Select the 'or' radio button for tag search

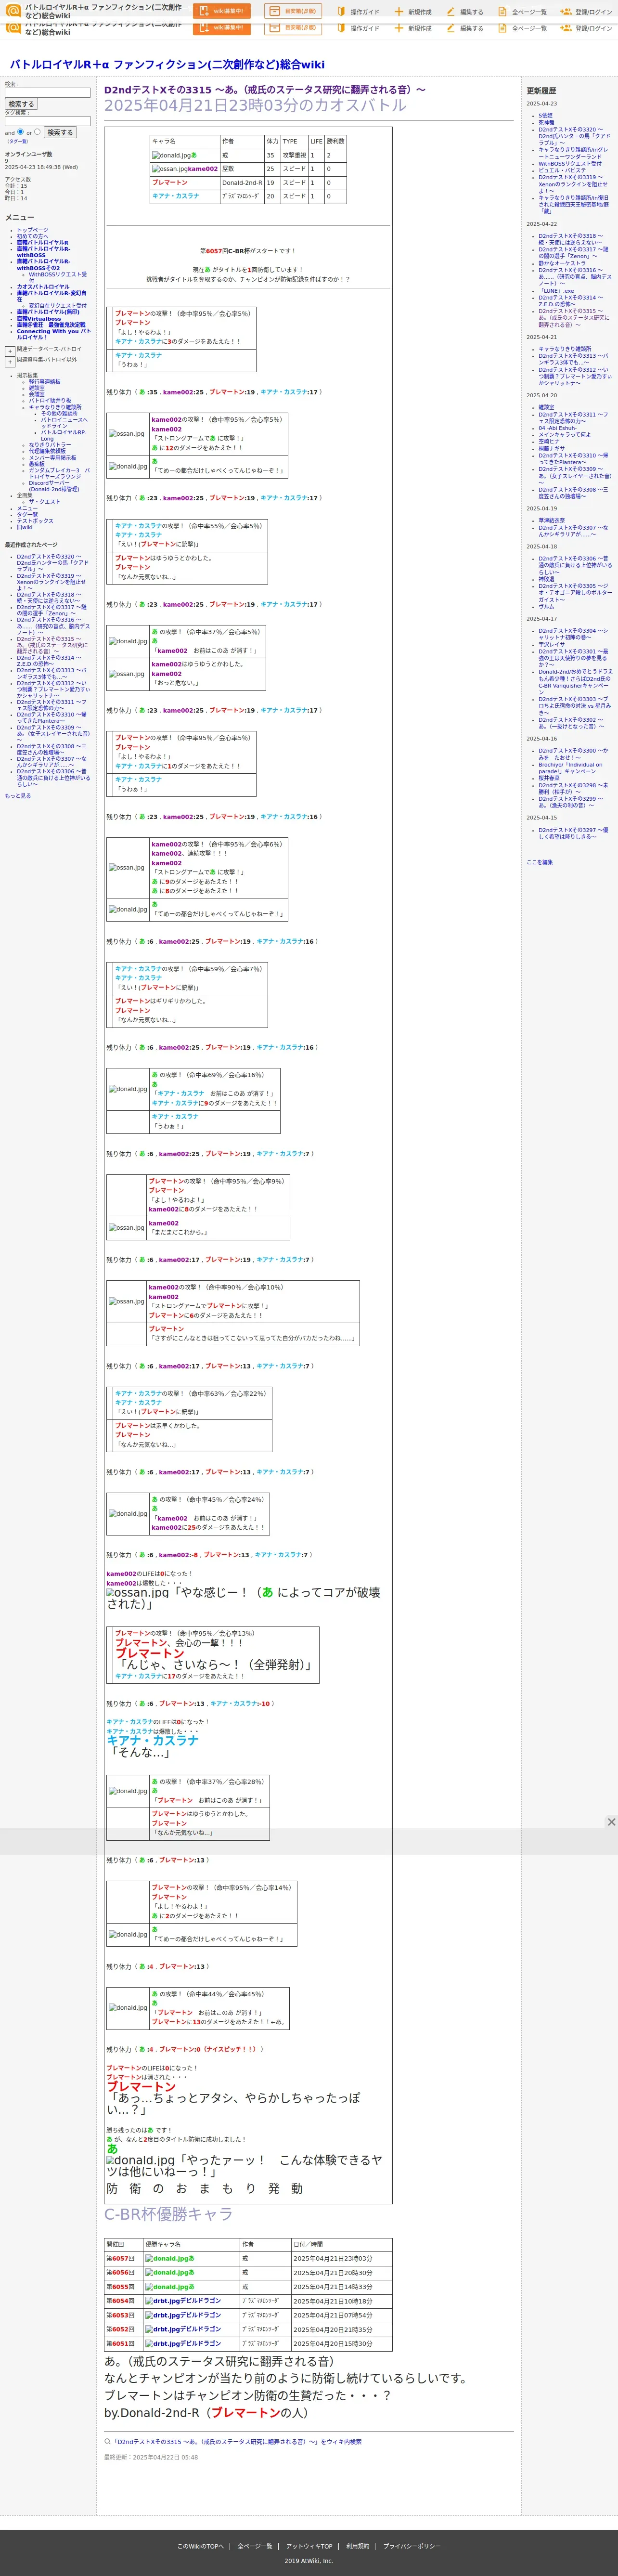pyautogui.click(x=37, y=131)
